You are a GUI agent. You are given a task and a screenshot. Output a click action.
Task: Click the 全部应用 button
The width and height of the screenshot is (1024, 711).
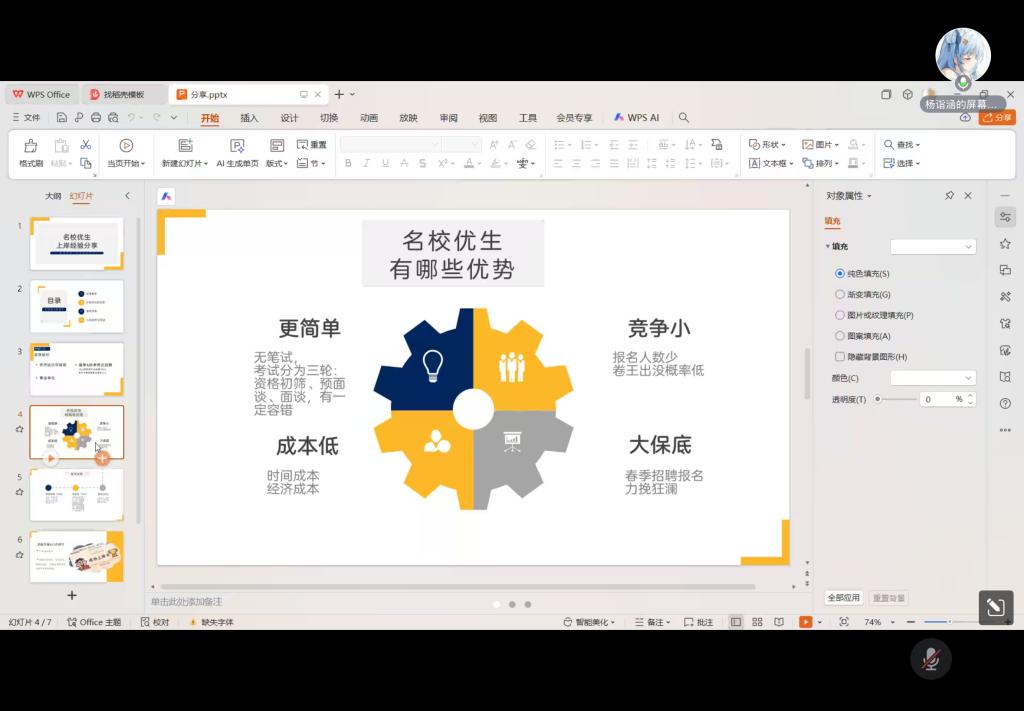tap(843, 597)
